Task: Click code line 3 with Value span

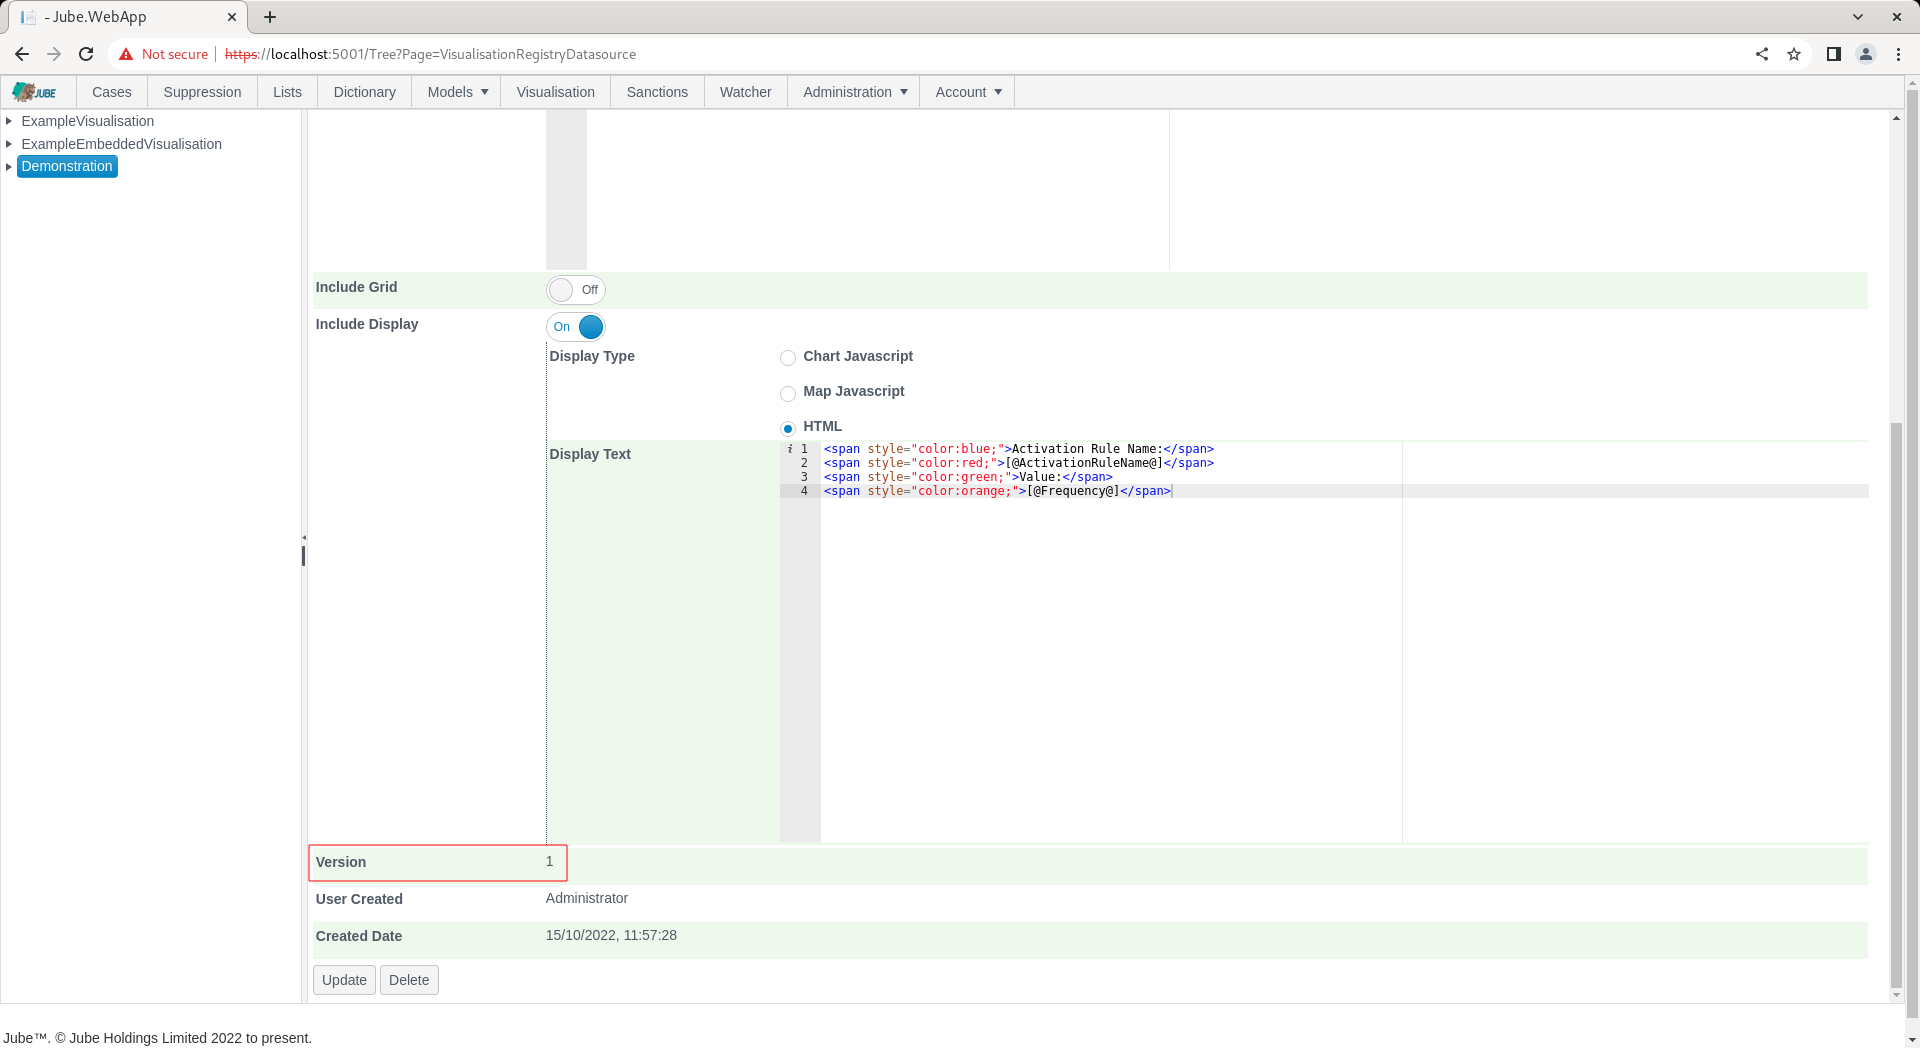Action: coord(967,477)
